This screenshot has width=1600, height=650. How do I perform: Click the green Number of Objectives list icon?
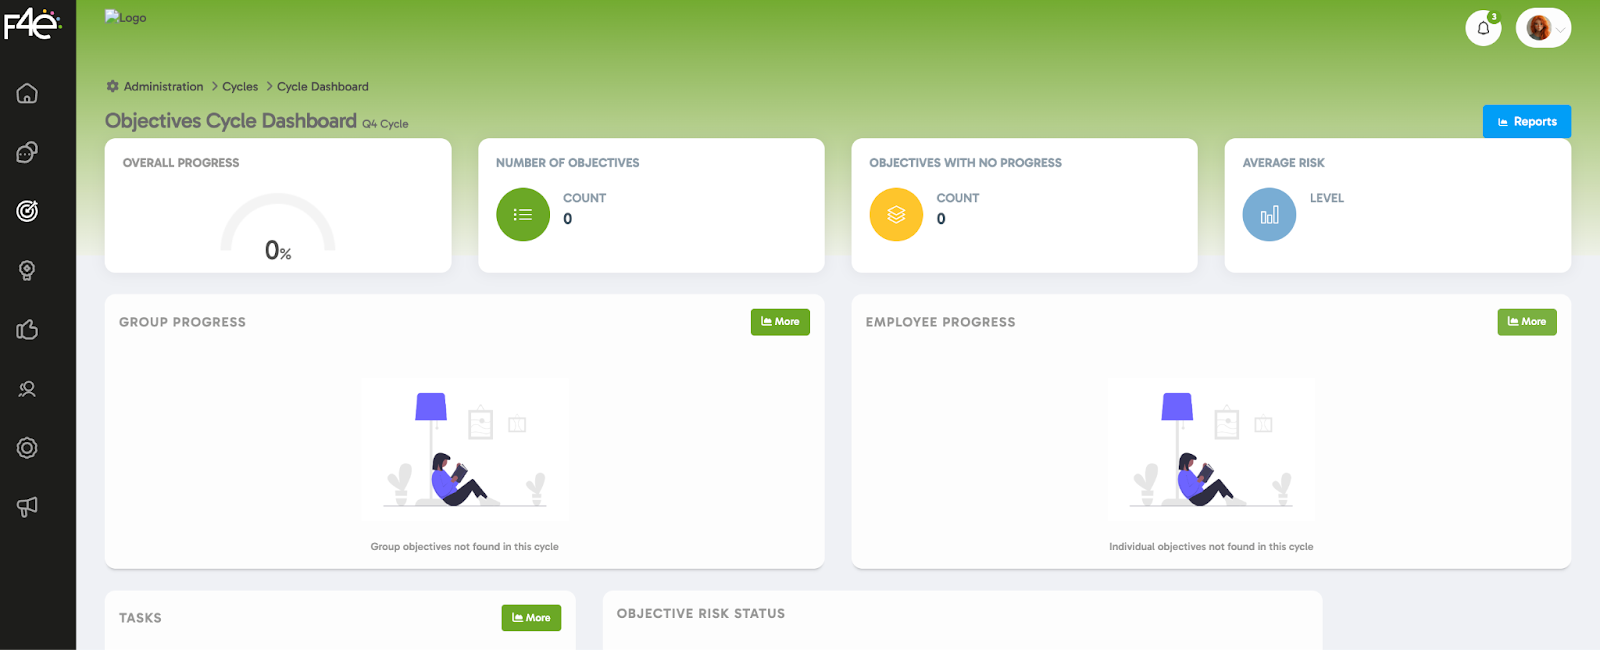click(x=523, y=215)
